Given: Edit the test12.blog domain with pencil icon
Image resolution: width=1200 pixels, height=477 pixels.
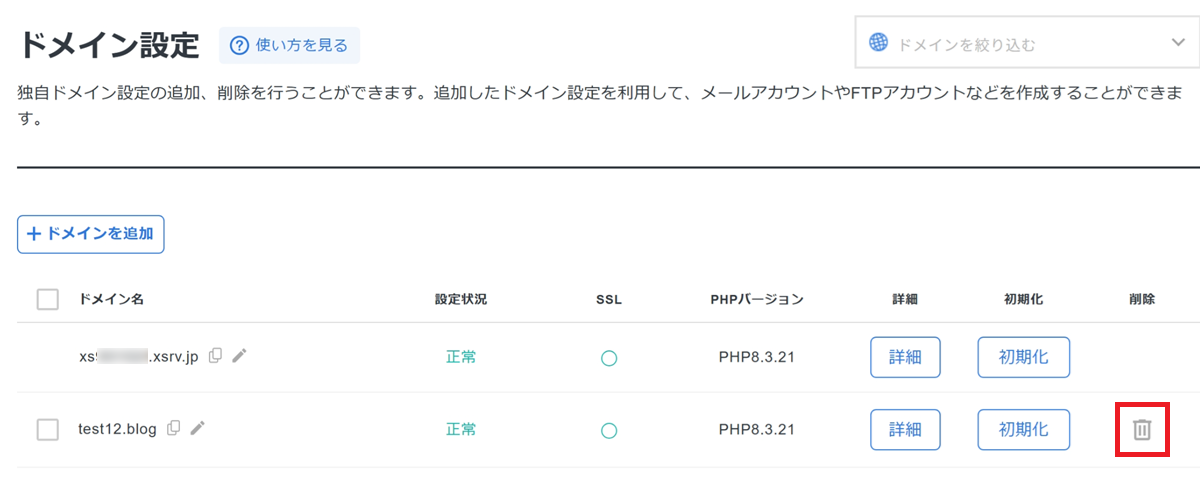Looking at the screenshot, I should pyautogui.click(x=198, y=428).
